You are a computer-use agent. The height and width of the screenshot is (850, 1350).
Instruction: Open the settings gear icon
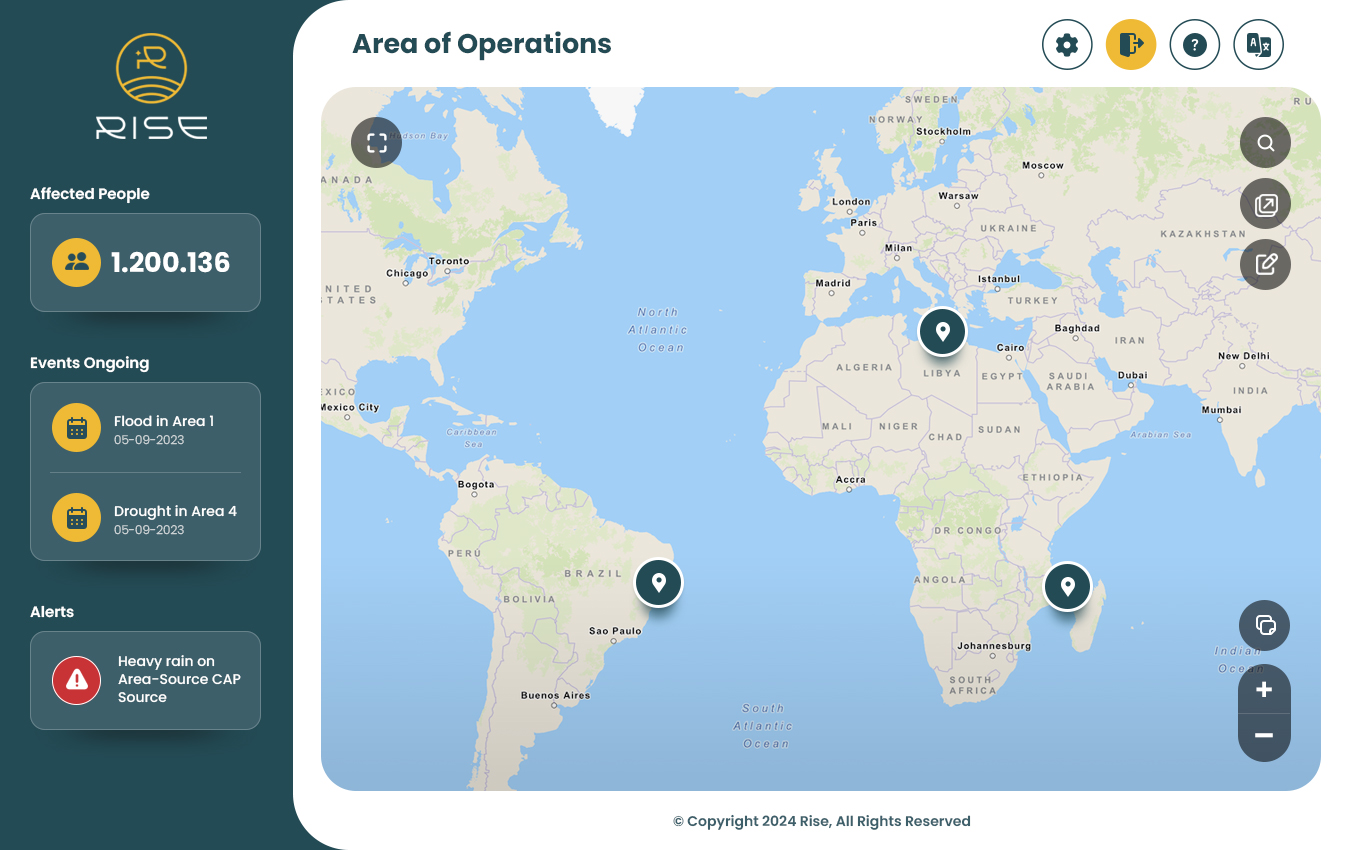click(x=1067, y=44)
